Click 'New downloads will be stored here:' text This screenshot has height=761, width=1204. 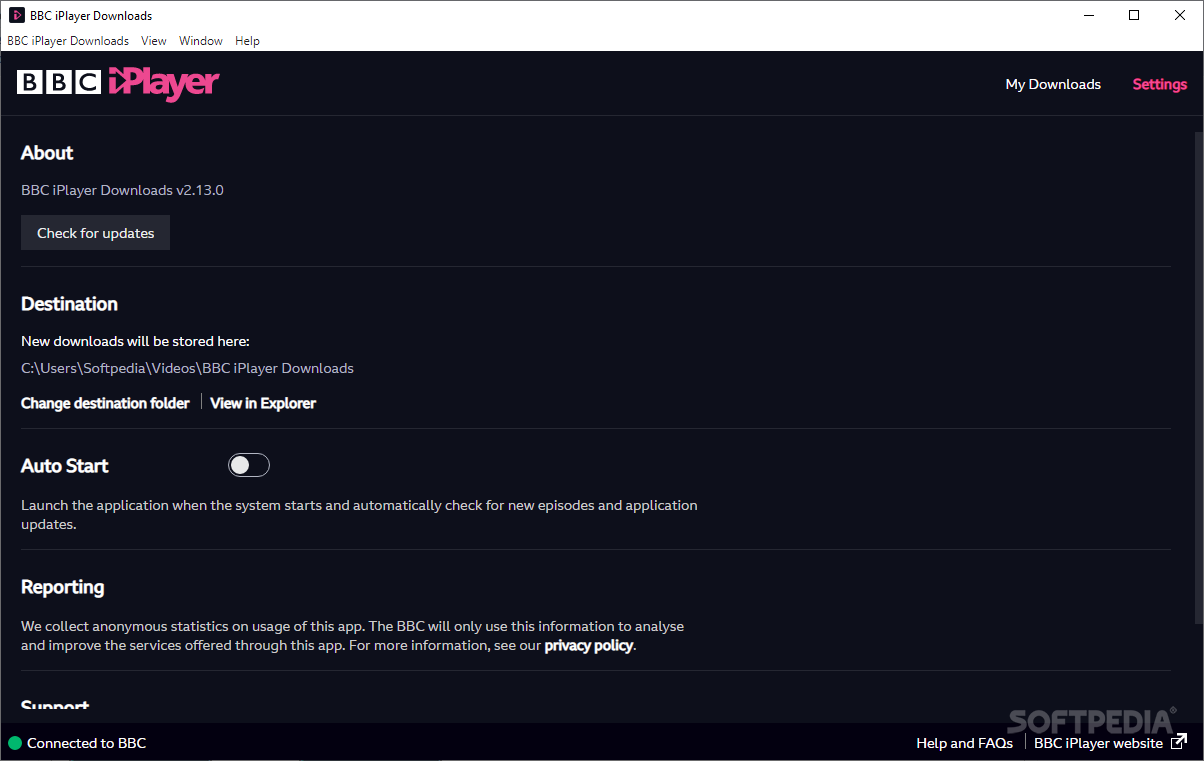135,341
